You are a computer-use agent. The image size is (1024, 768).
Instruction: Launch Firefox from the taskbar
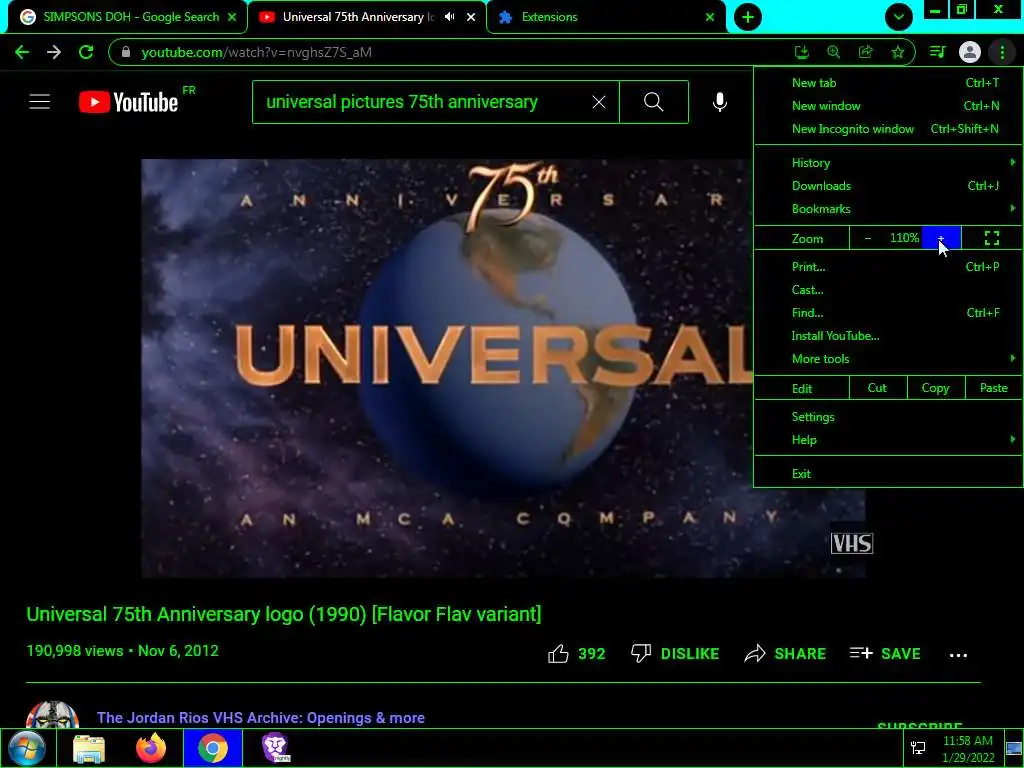[151, 748]
